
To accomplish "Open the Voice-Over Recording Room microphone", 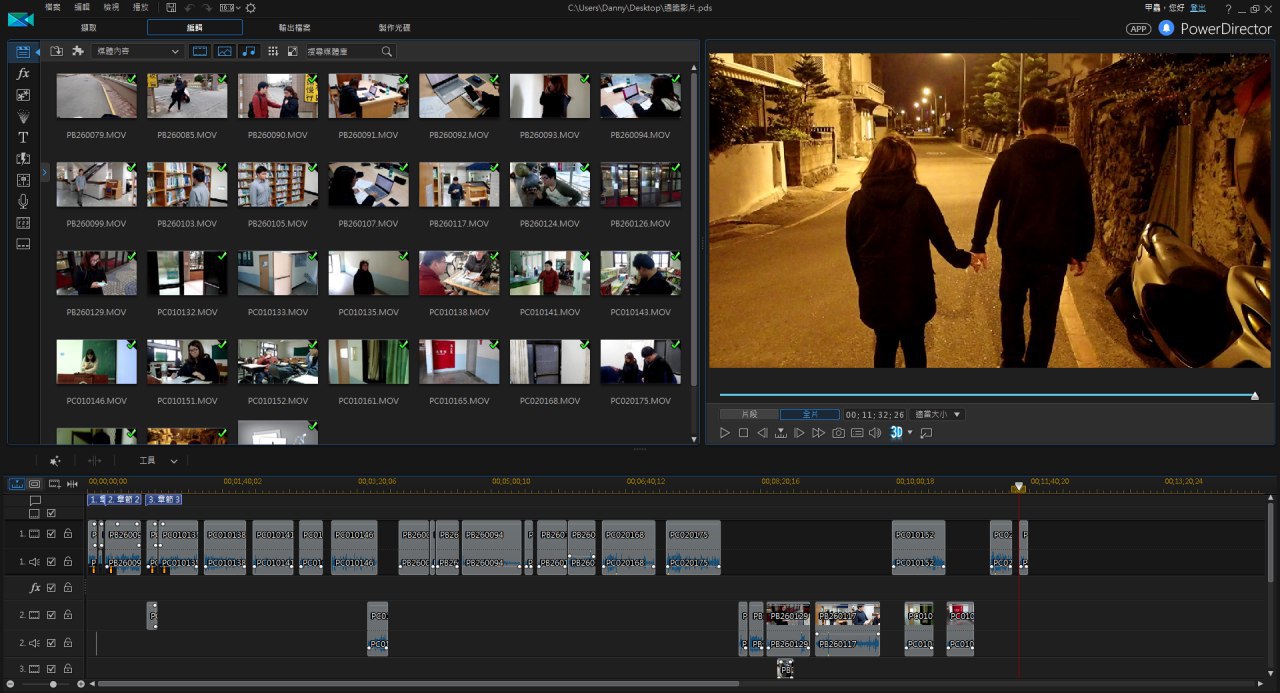I will (23, 201).
